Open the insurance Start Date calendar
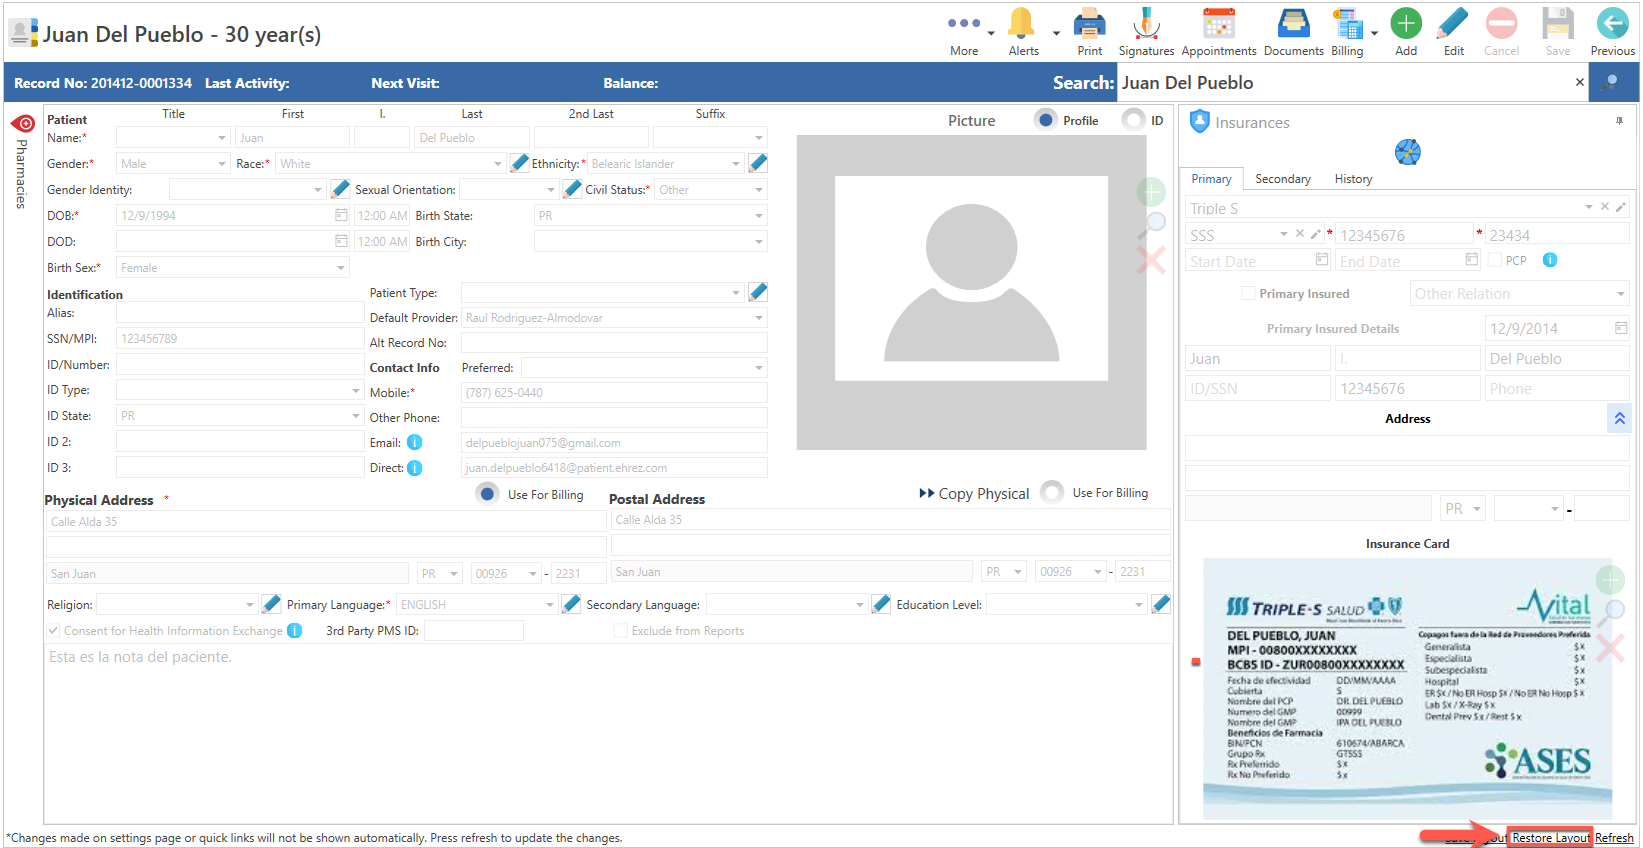Image resolution: width=1643 pixels, height=848 pixels. (x=1321, y=260)
